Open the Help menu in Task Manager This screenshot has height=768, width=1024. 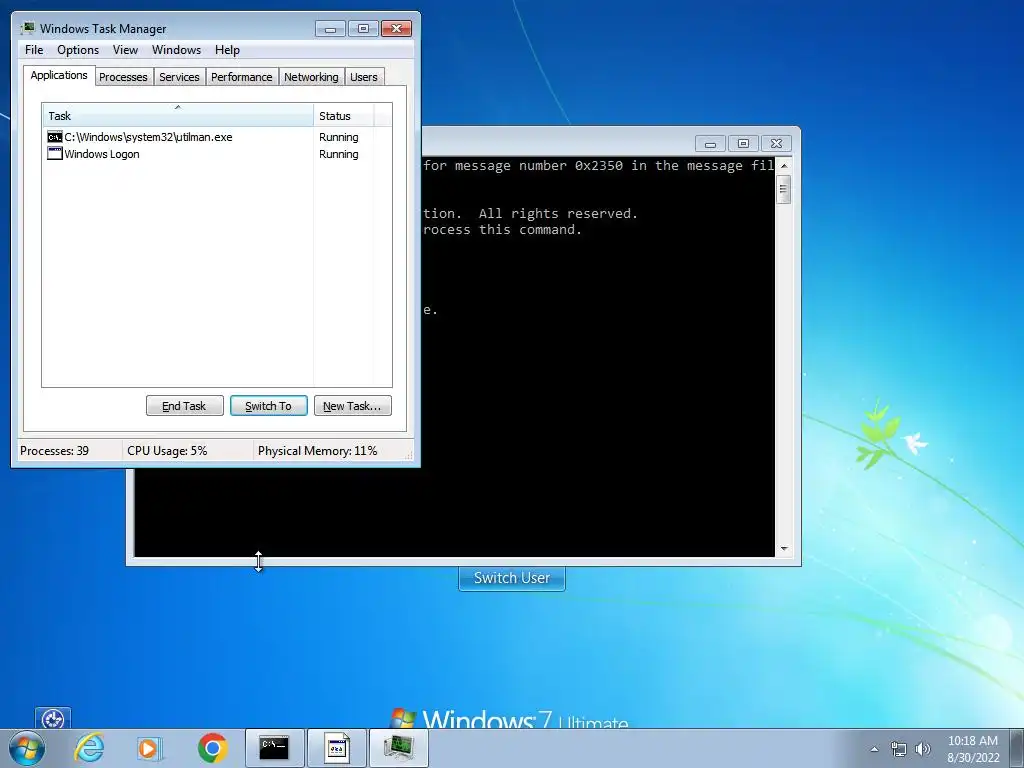pyautogui.click(x=227, y=50)
